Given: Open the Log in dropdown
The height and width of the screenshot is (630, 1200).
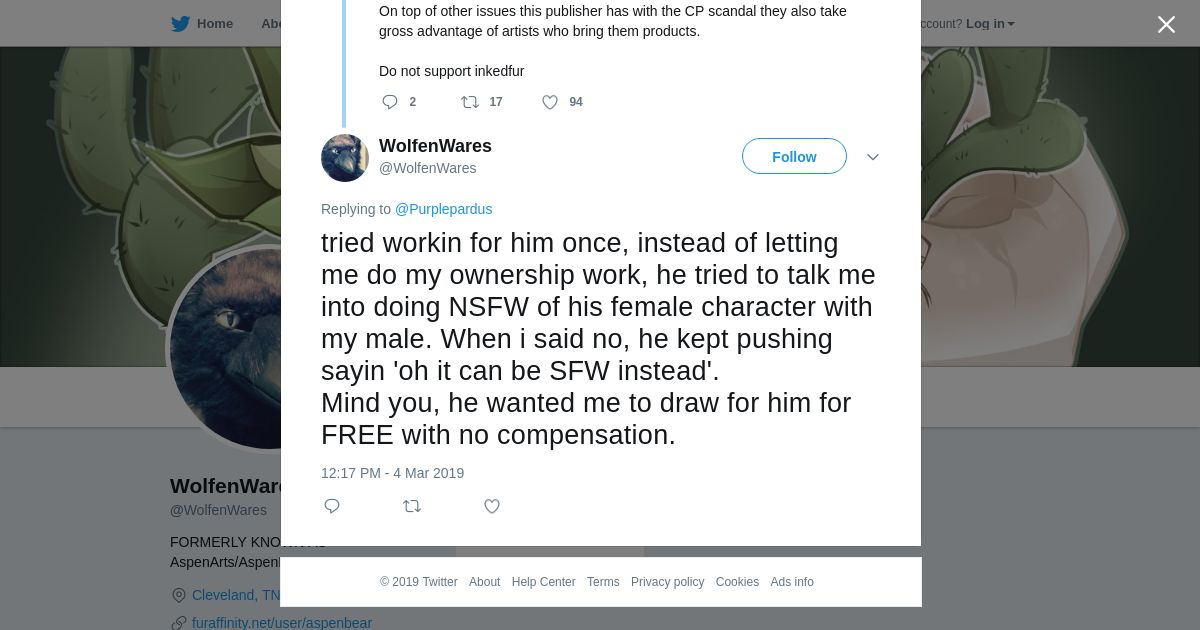Looking at the screenshot, I should [990, 24].
